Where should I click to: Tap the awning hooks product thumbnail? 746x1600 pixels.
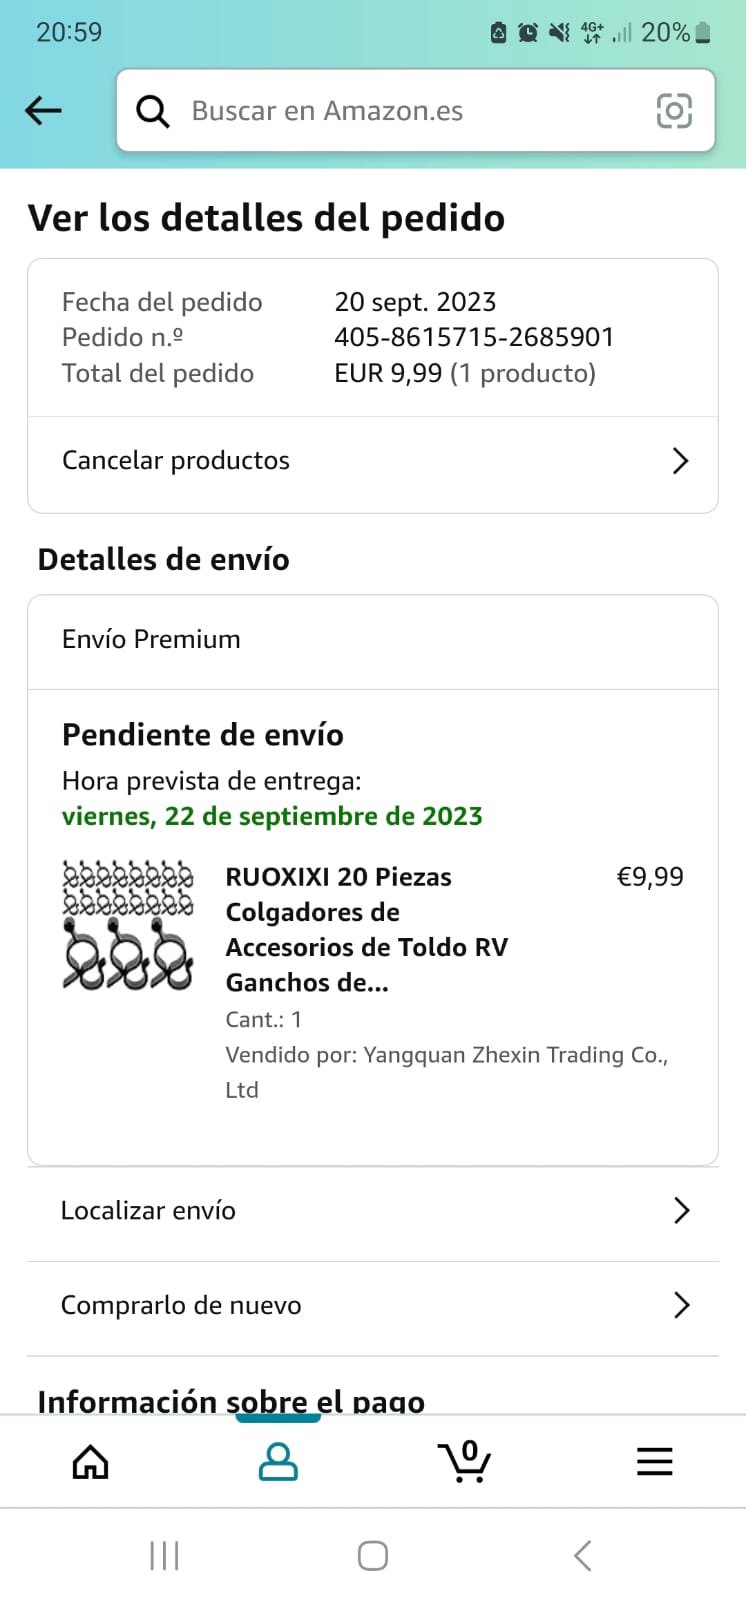coord(128,925)
